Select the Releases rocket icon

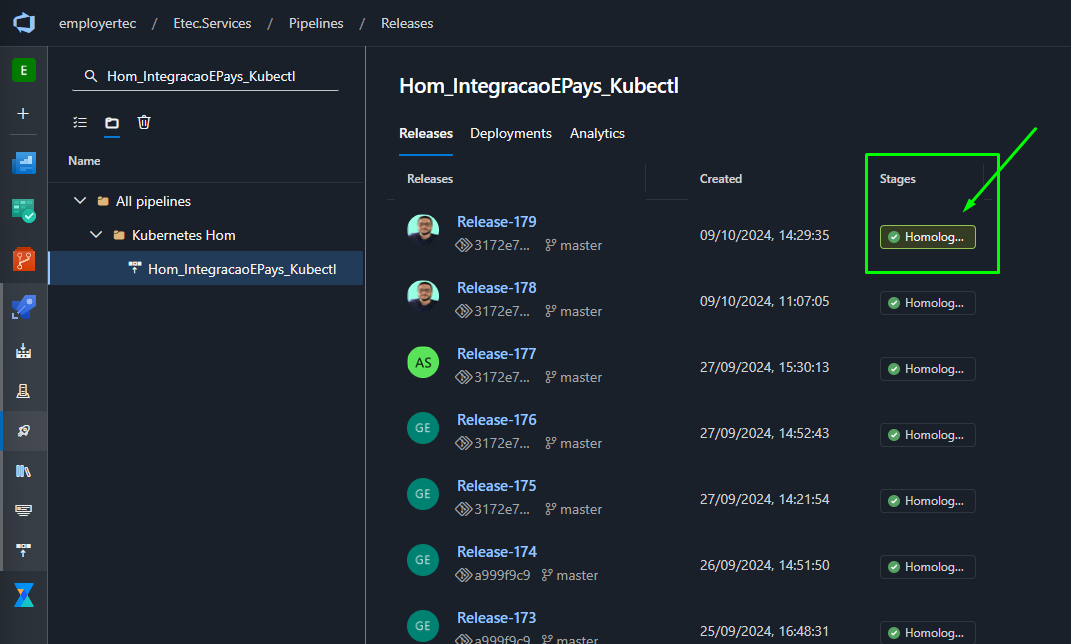(23, 431)
